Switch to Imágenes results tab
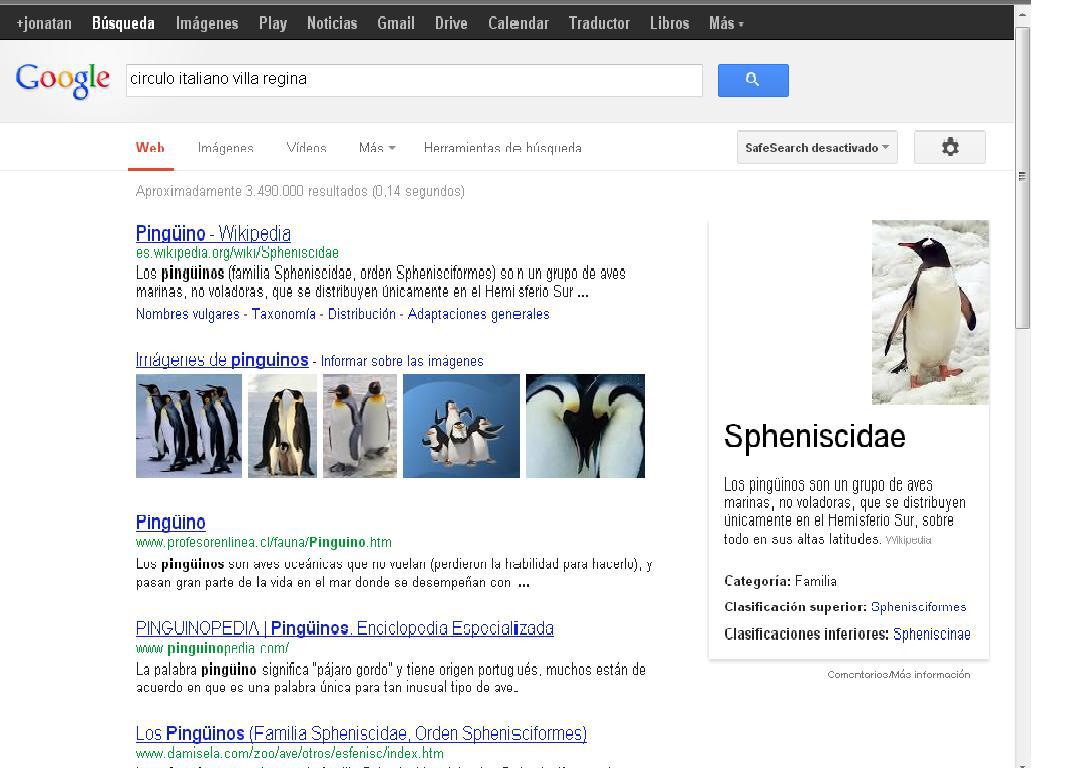Viewport: 1085px width, 768px height. (226, 147)
